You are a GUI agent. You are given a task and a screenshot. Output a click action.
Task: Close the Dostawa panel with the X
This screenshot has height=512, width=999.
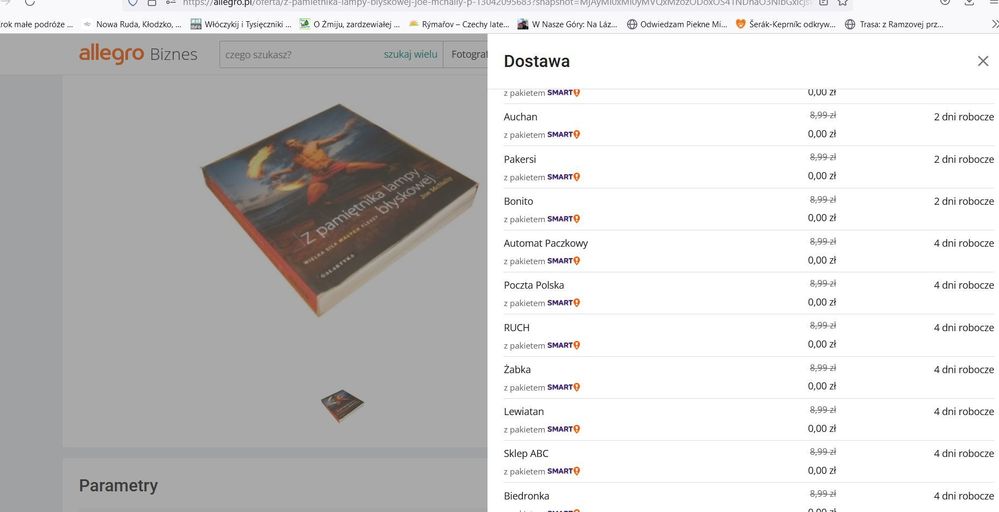click(982, 61)
